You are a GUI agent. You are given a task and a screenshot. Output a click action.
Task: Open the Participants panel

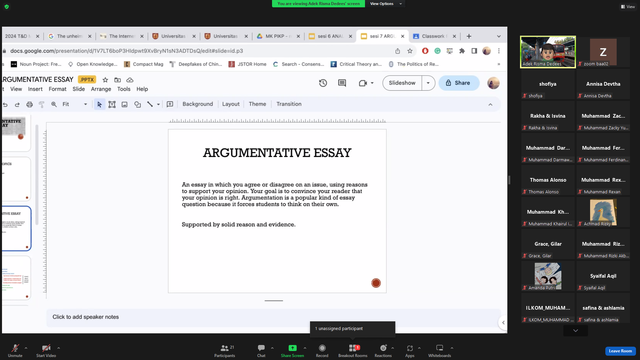tap(224, 350)
